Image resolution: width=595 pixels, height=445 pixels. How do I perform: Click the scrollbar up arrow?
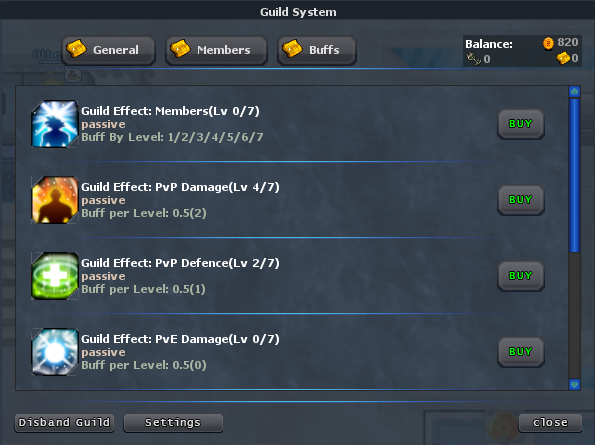coord(575,91)
